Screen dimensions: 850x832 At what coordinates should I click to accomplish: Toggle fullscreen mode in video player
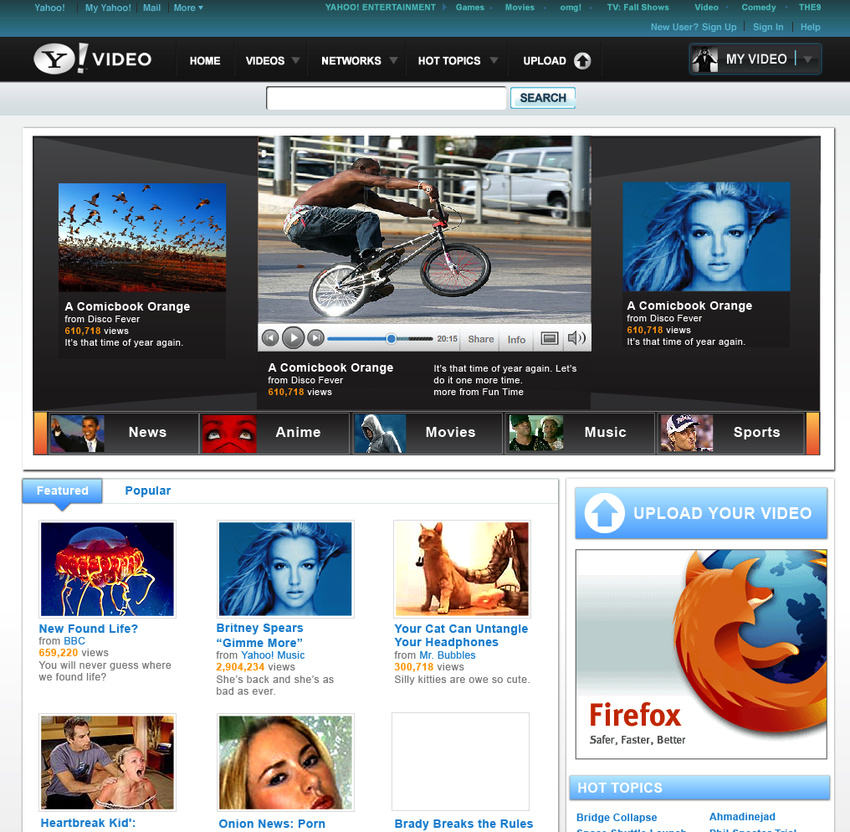coord(549,339)
